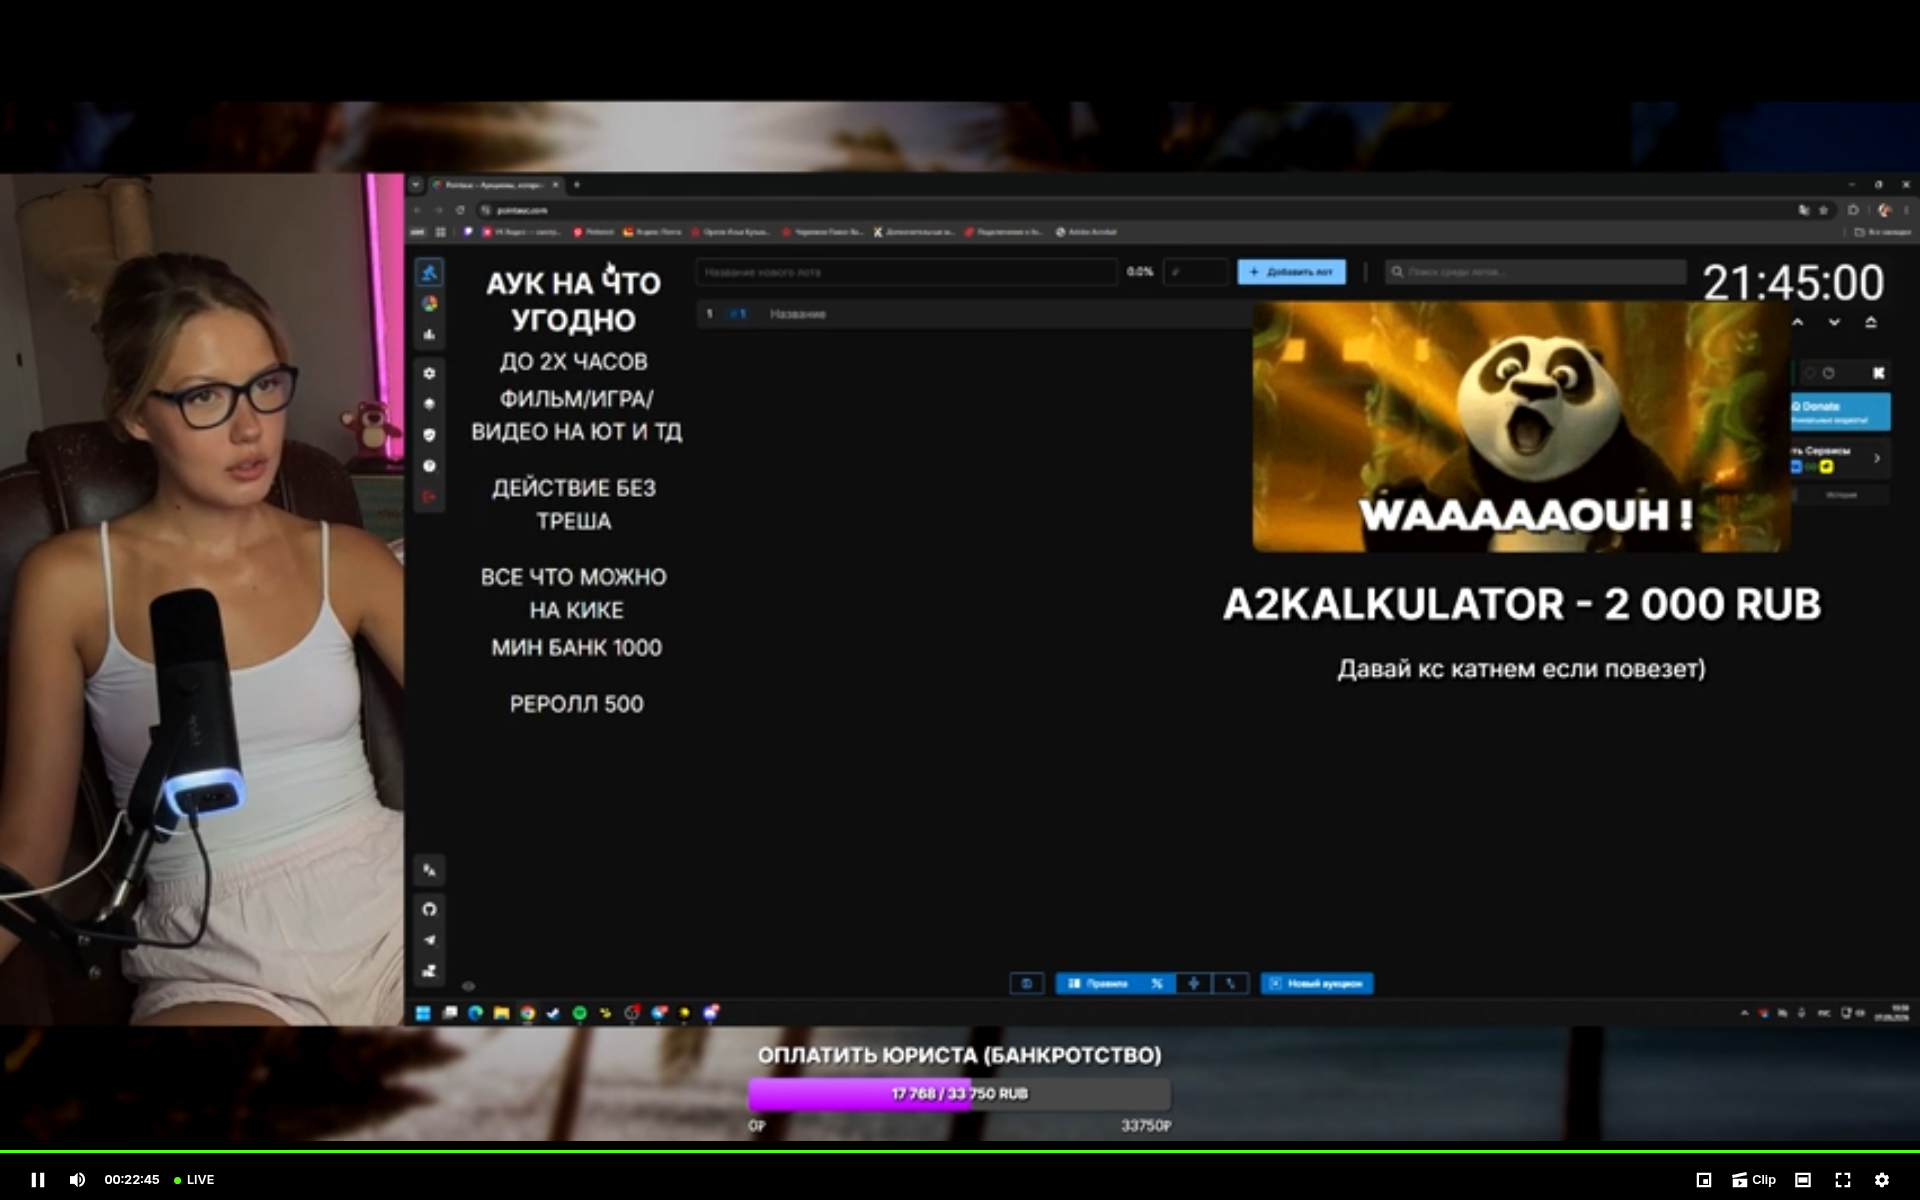Image resolution: width=1920 pixels, height=1200 pixels.
Task: Bookmark this page with the star icon
Action: point(1823,210)
